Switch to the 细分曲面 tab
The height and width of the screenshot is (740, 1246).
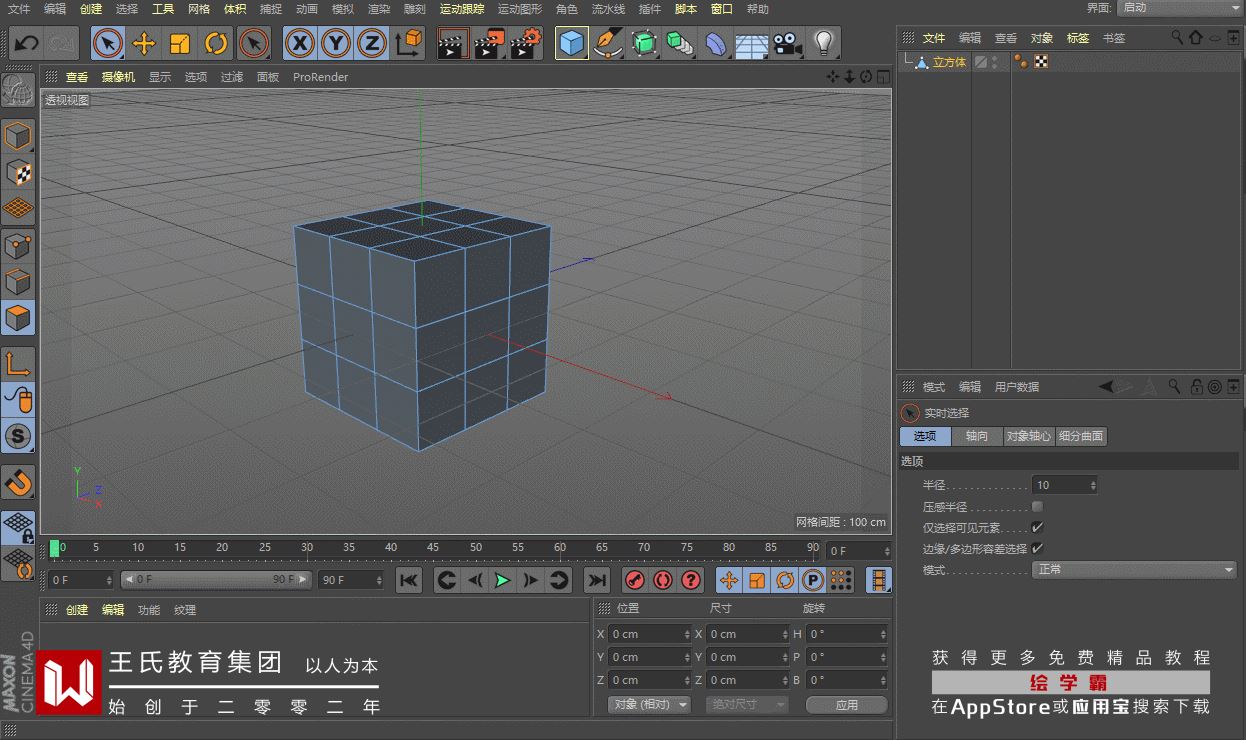pyautogui.click(x=1081, y=436)
